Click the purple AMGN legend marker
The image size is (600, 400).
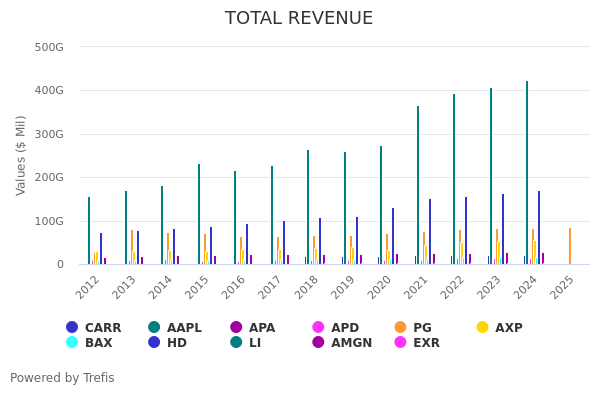click(x=319, y=343)
